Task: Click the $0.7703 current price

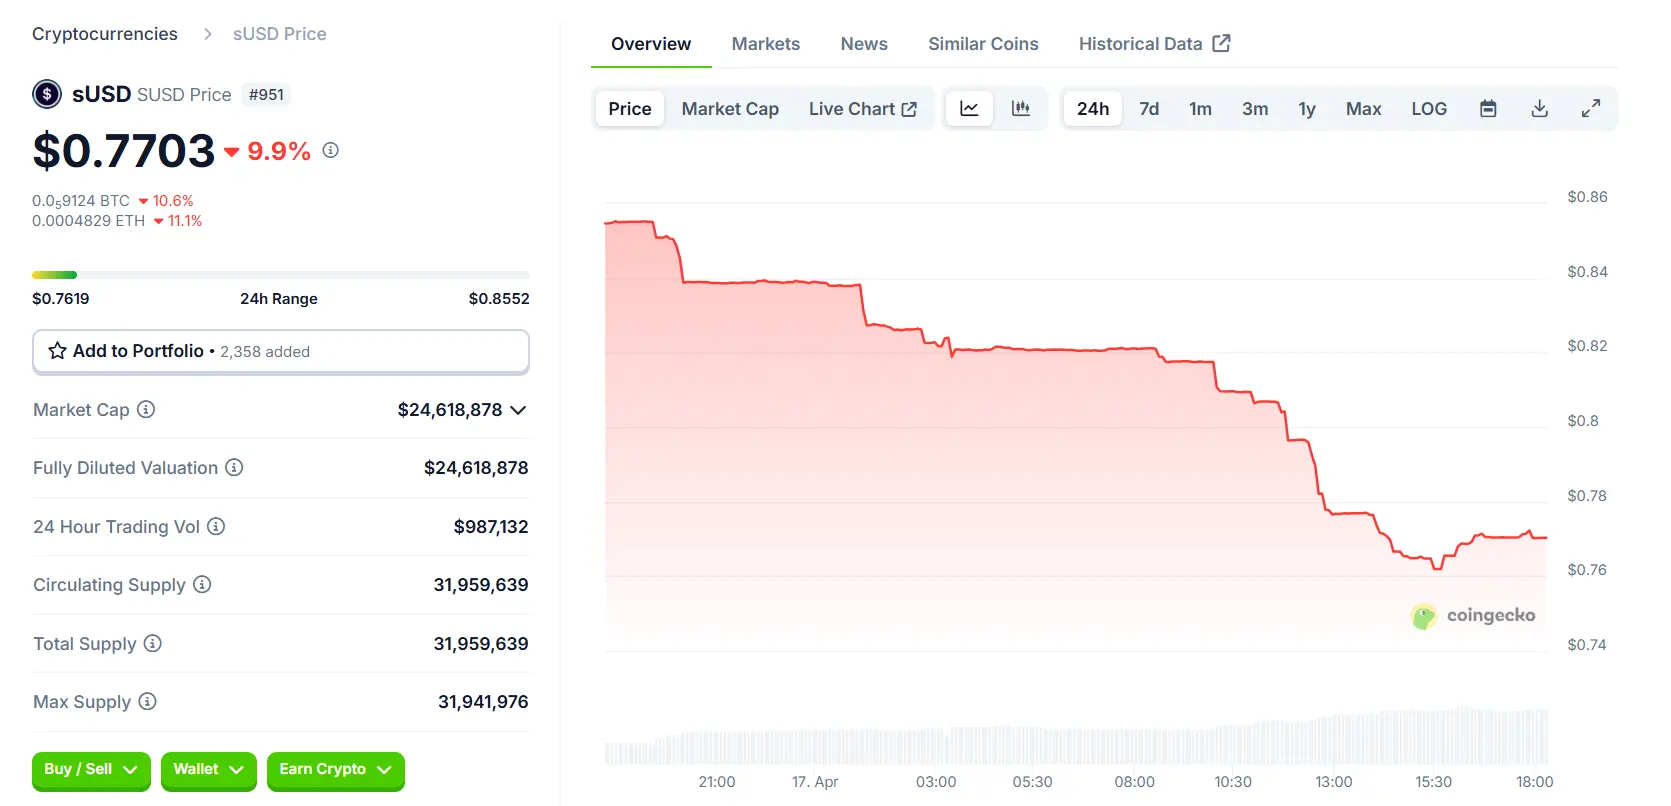Action: pos(124,150)
